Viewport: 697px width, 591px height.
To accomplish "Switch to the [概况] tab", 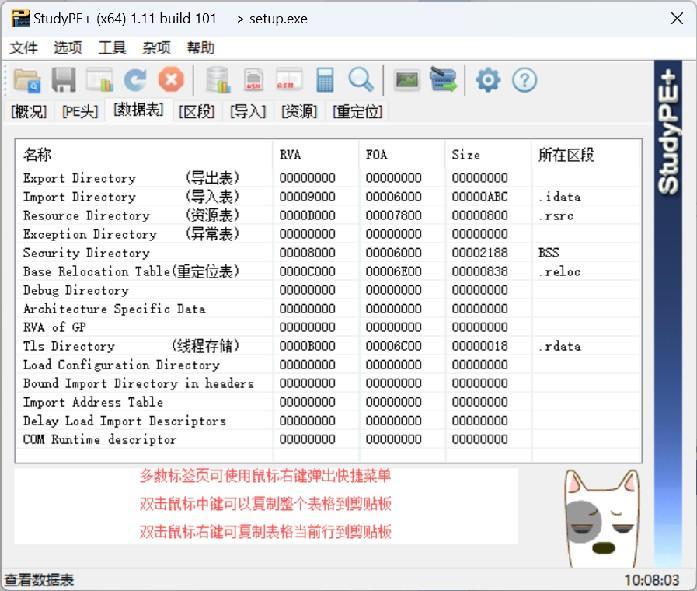I will 29,112.
